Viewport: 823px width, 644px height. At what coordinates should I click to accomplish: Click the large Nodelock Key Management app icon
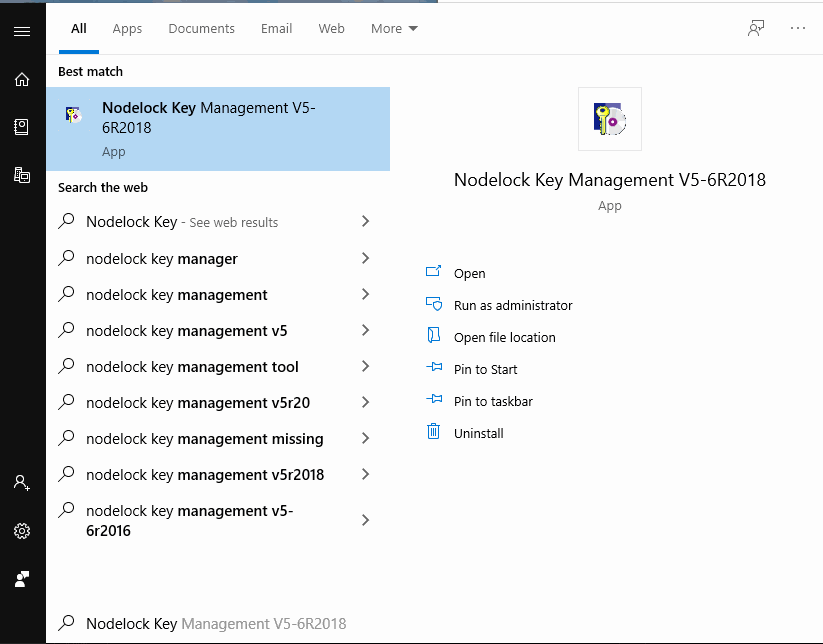pyautogui.click(x=609, y=119)
